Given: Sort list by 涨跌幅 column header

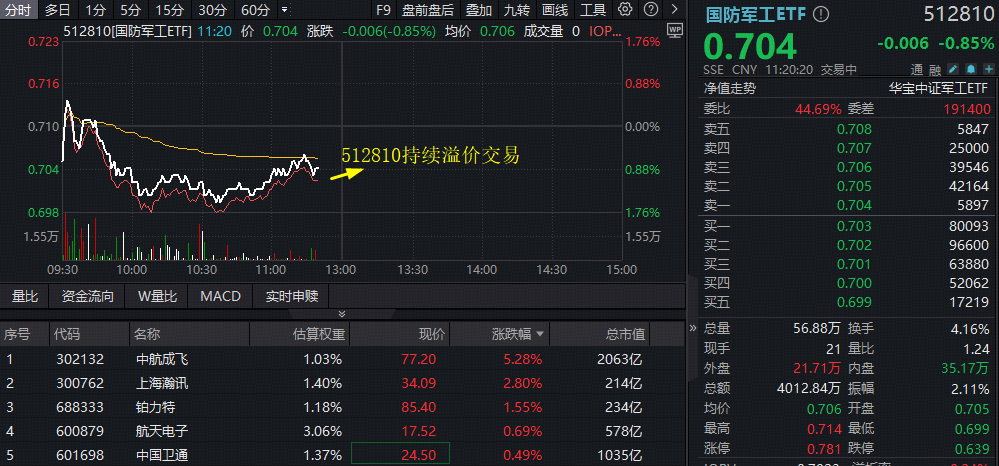Looking at the screenshot, I should pyautogui.click(x=518, y=334).
